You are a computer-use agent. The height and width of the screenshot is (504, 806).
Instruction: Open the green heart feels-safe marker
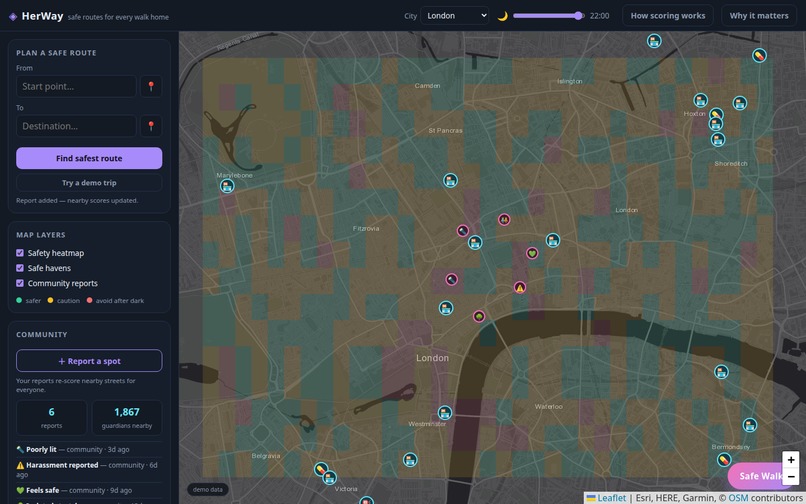532,253
